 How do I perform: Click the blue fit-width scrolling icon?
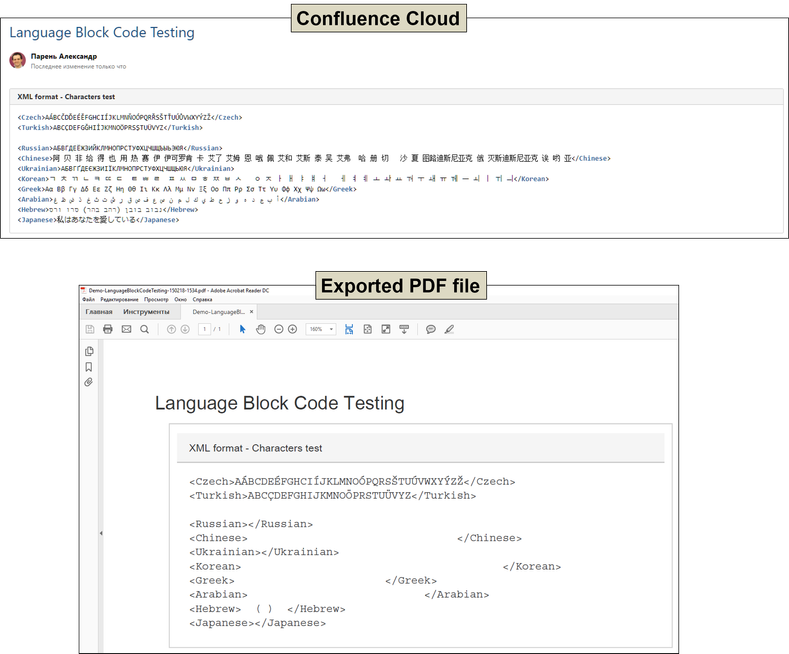coord(349,329)
